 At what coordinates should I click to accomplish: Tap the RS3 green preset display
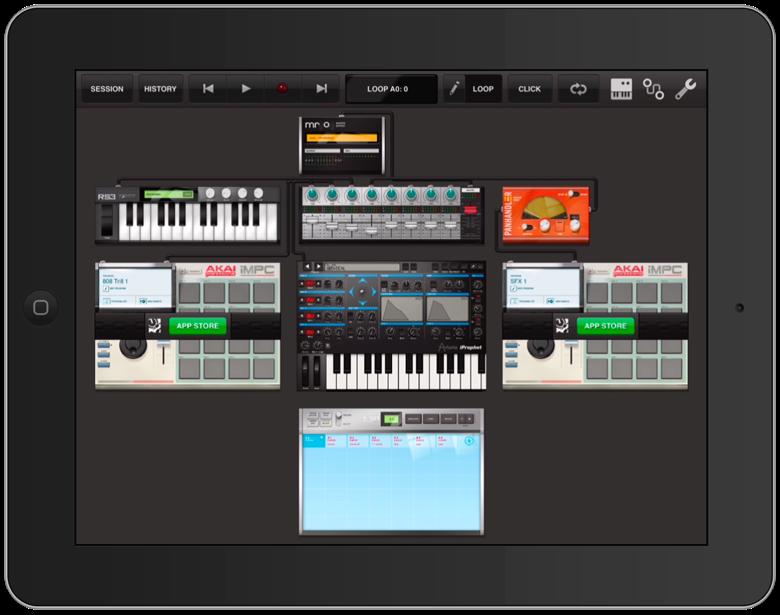(x=169, y=194)
